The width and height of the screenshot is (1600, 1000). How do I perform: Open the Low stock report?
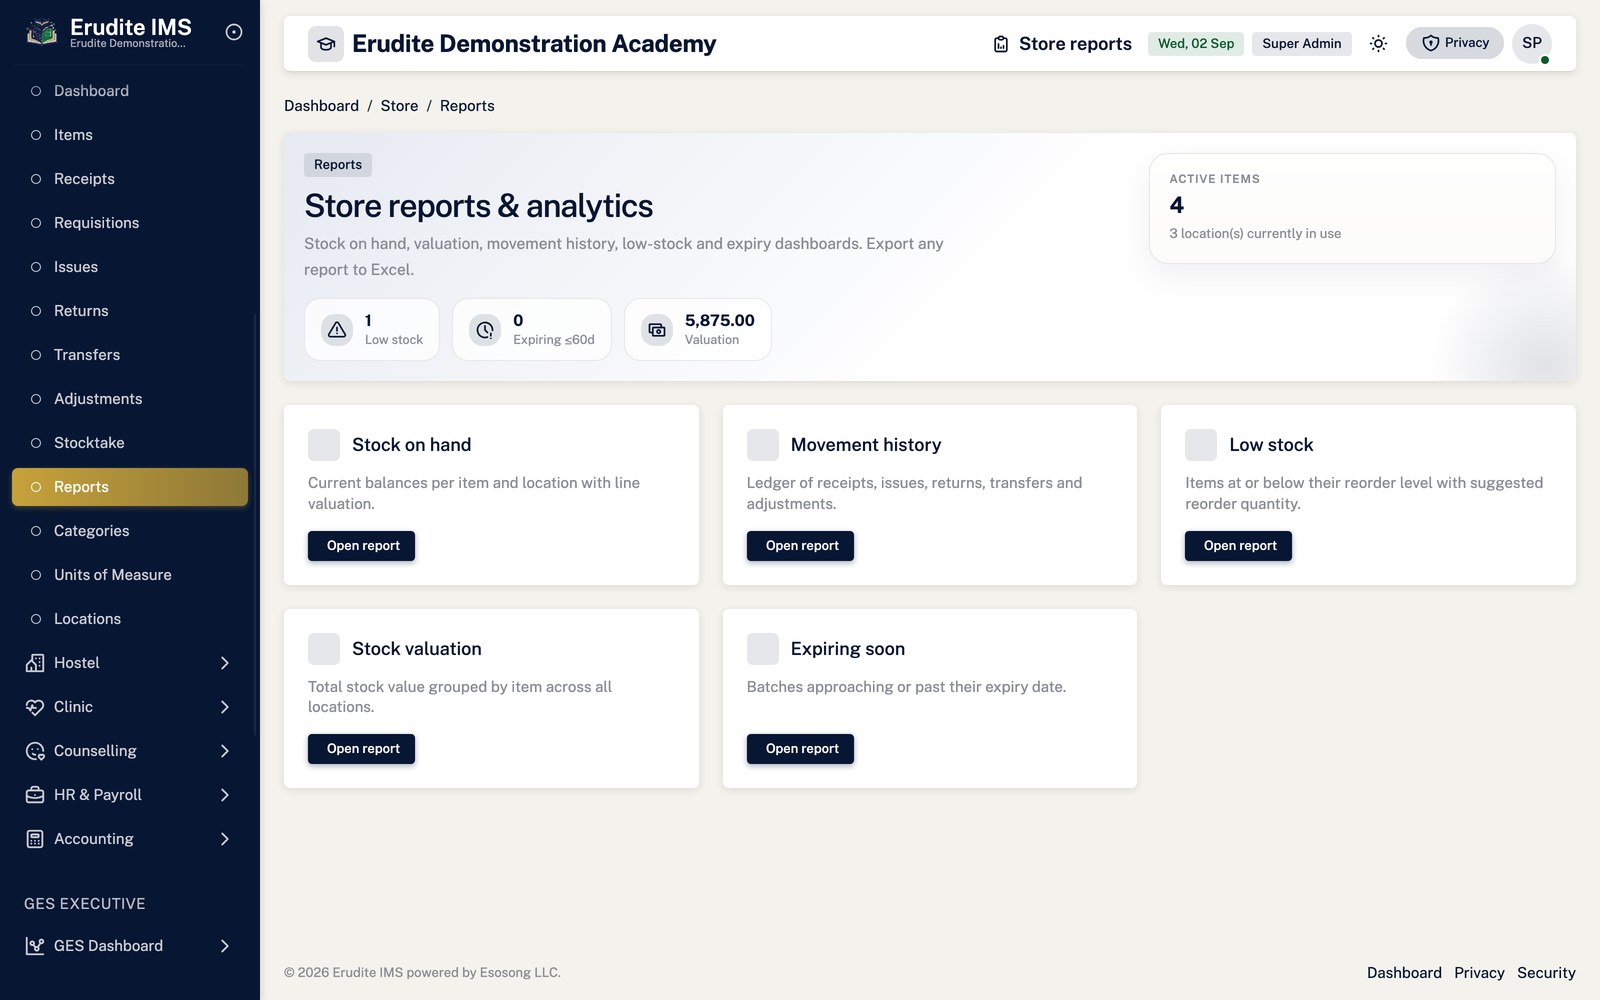(x=1238, y=546)
